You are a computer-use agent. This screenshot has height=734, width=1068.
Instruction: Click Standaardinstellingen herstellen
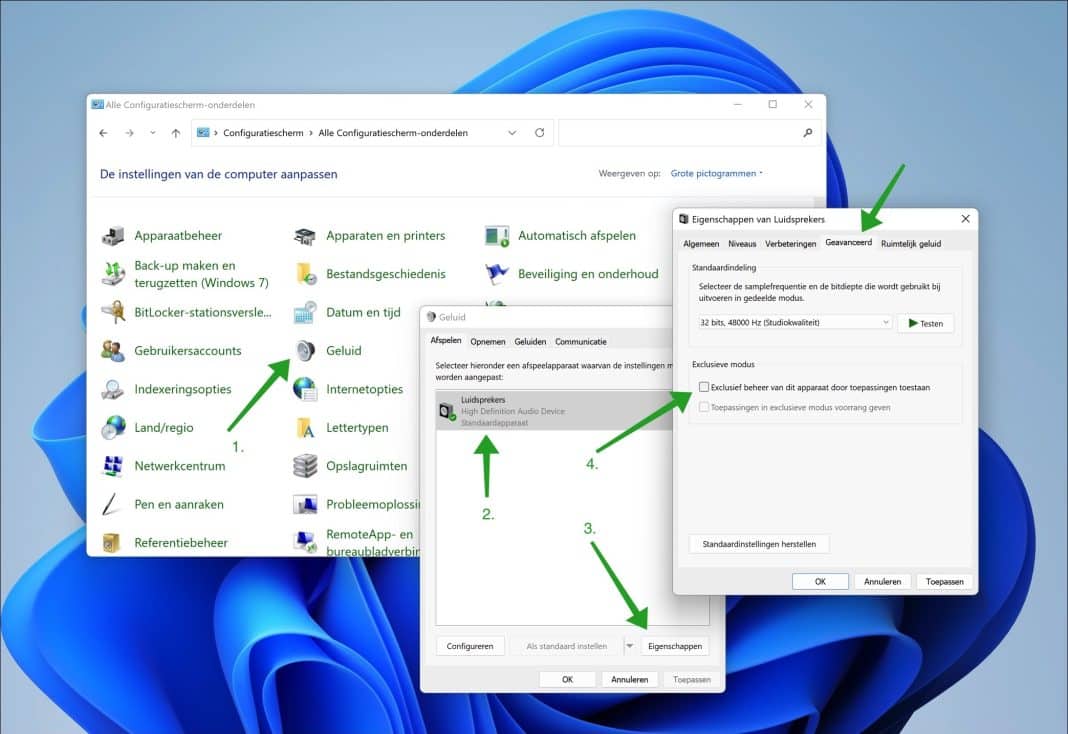click(758, 543)
